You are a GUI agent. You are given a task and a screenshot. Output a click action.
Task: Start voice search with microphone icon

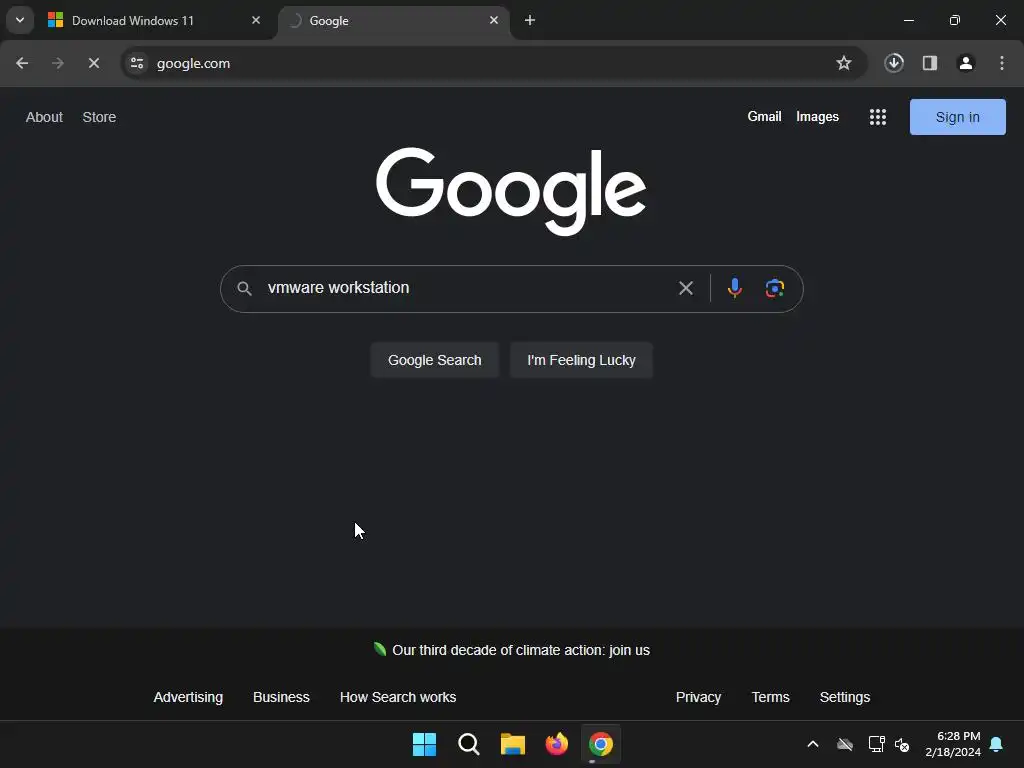click(x=735, y=288)
